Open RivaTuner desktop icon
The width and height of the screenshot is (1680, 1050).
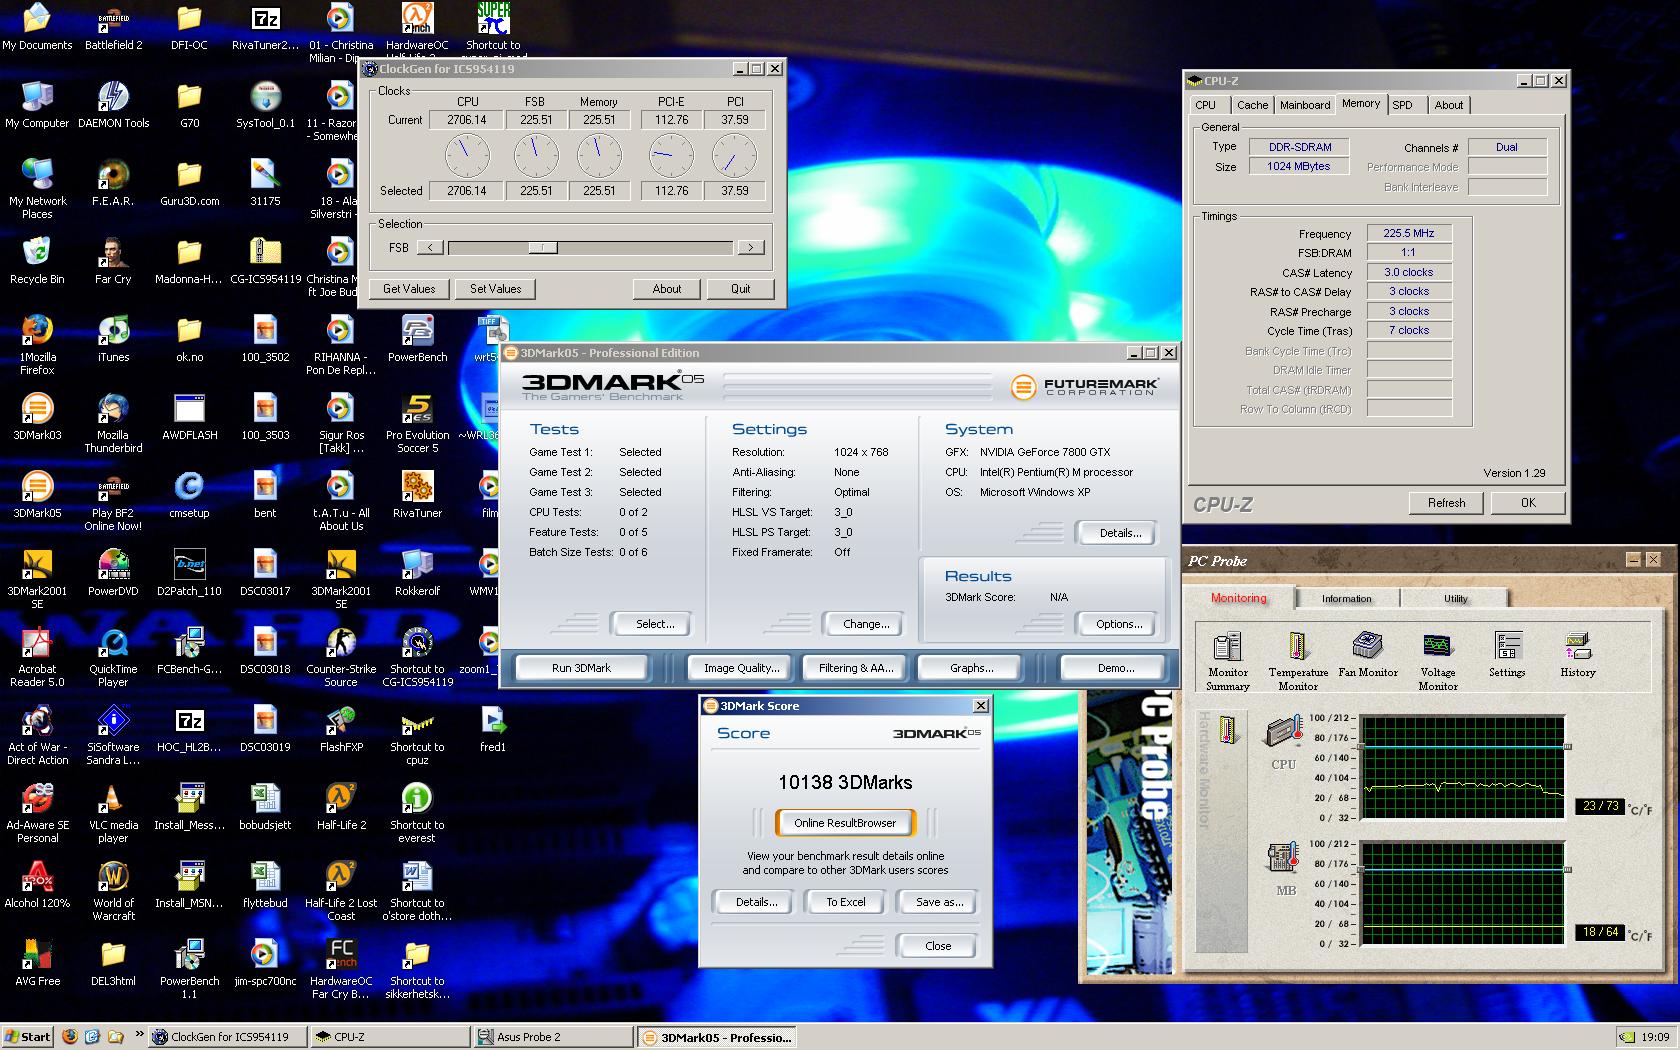click(417, 495)
